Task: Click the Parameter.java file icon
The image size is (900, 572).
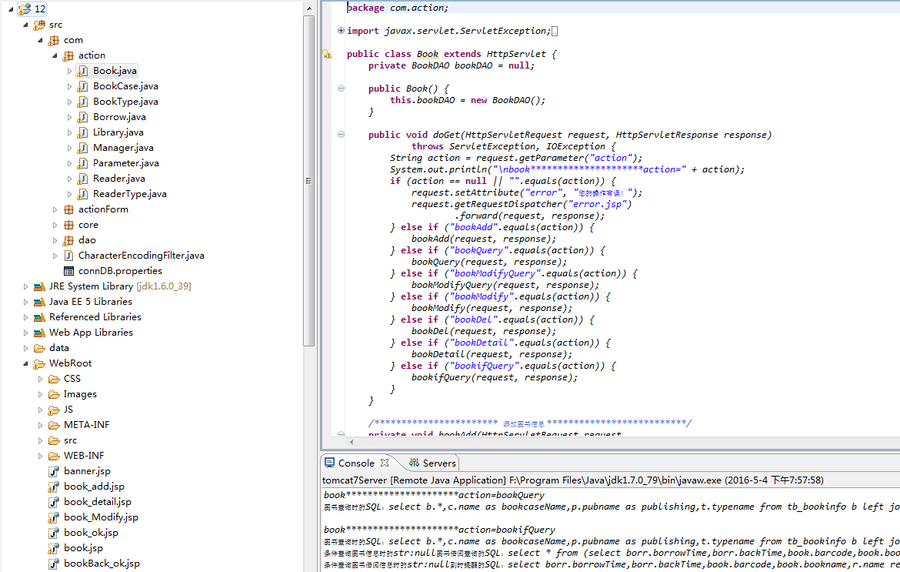Action: (x=83, y=164)
